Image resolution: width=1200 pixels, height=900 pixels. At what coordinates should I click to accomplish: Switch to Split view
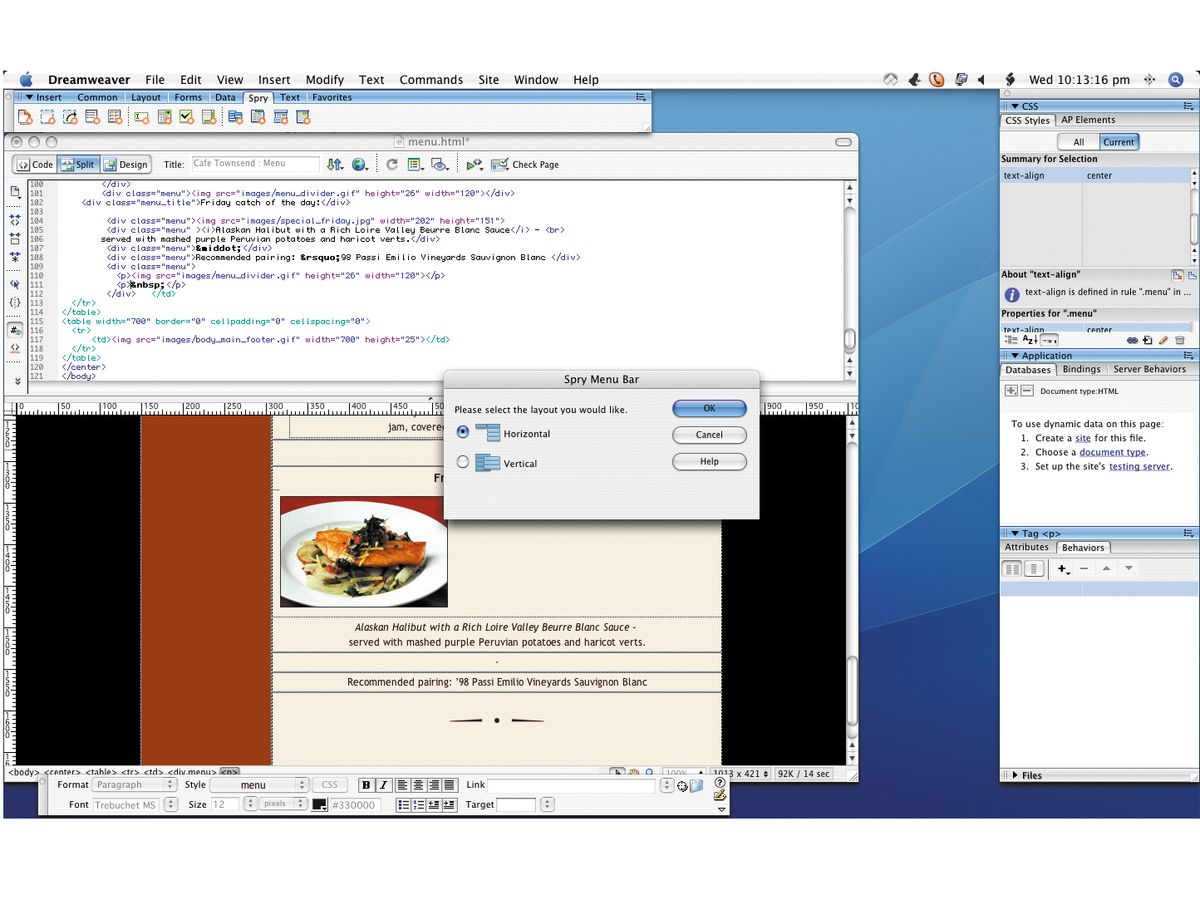(77, 164)
